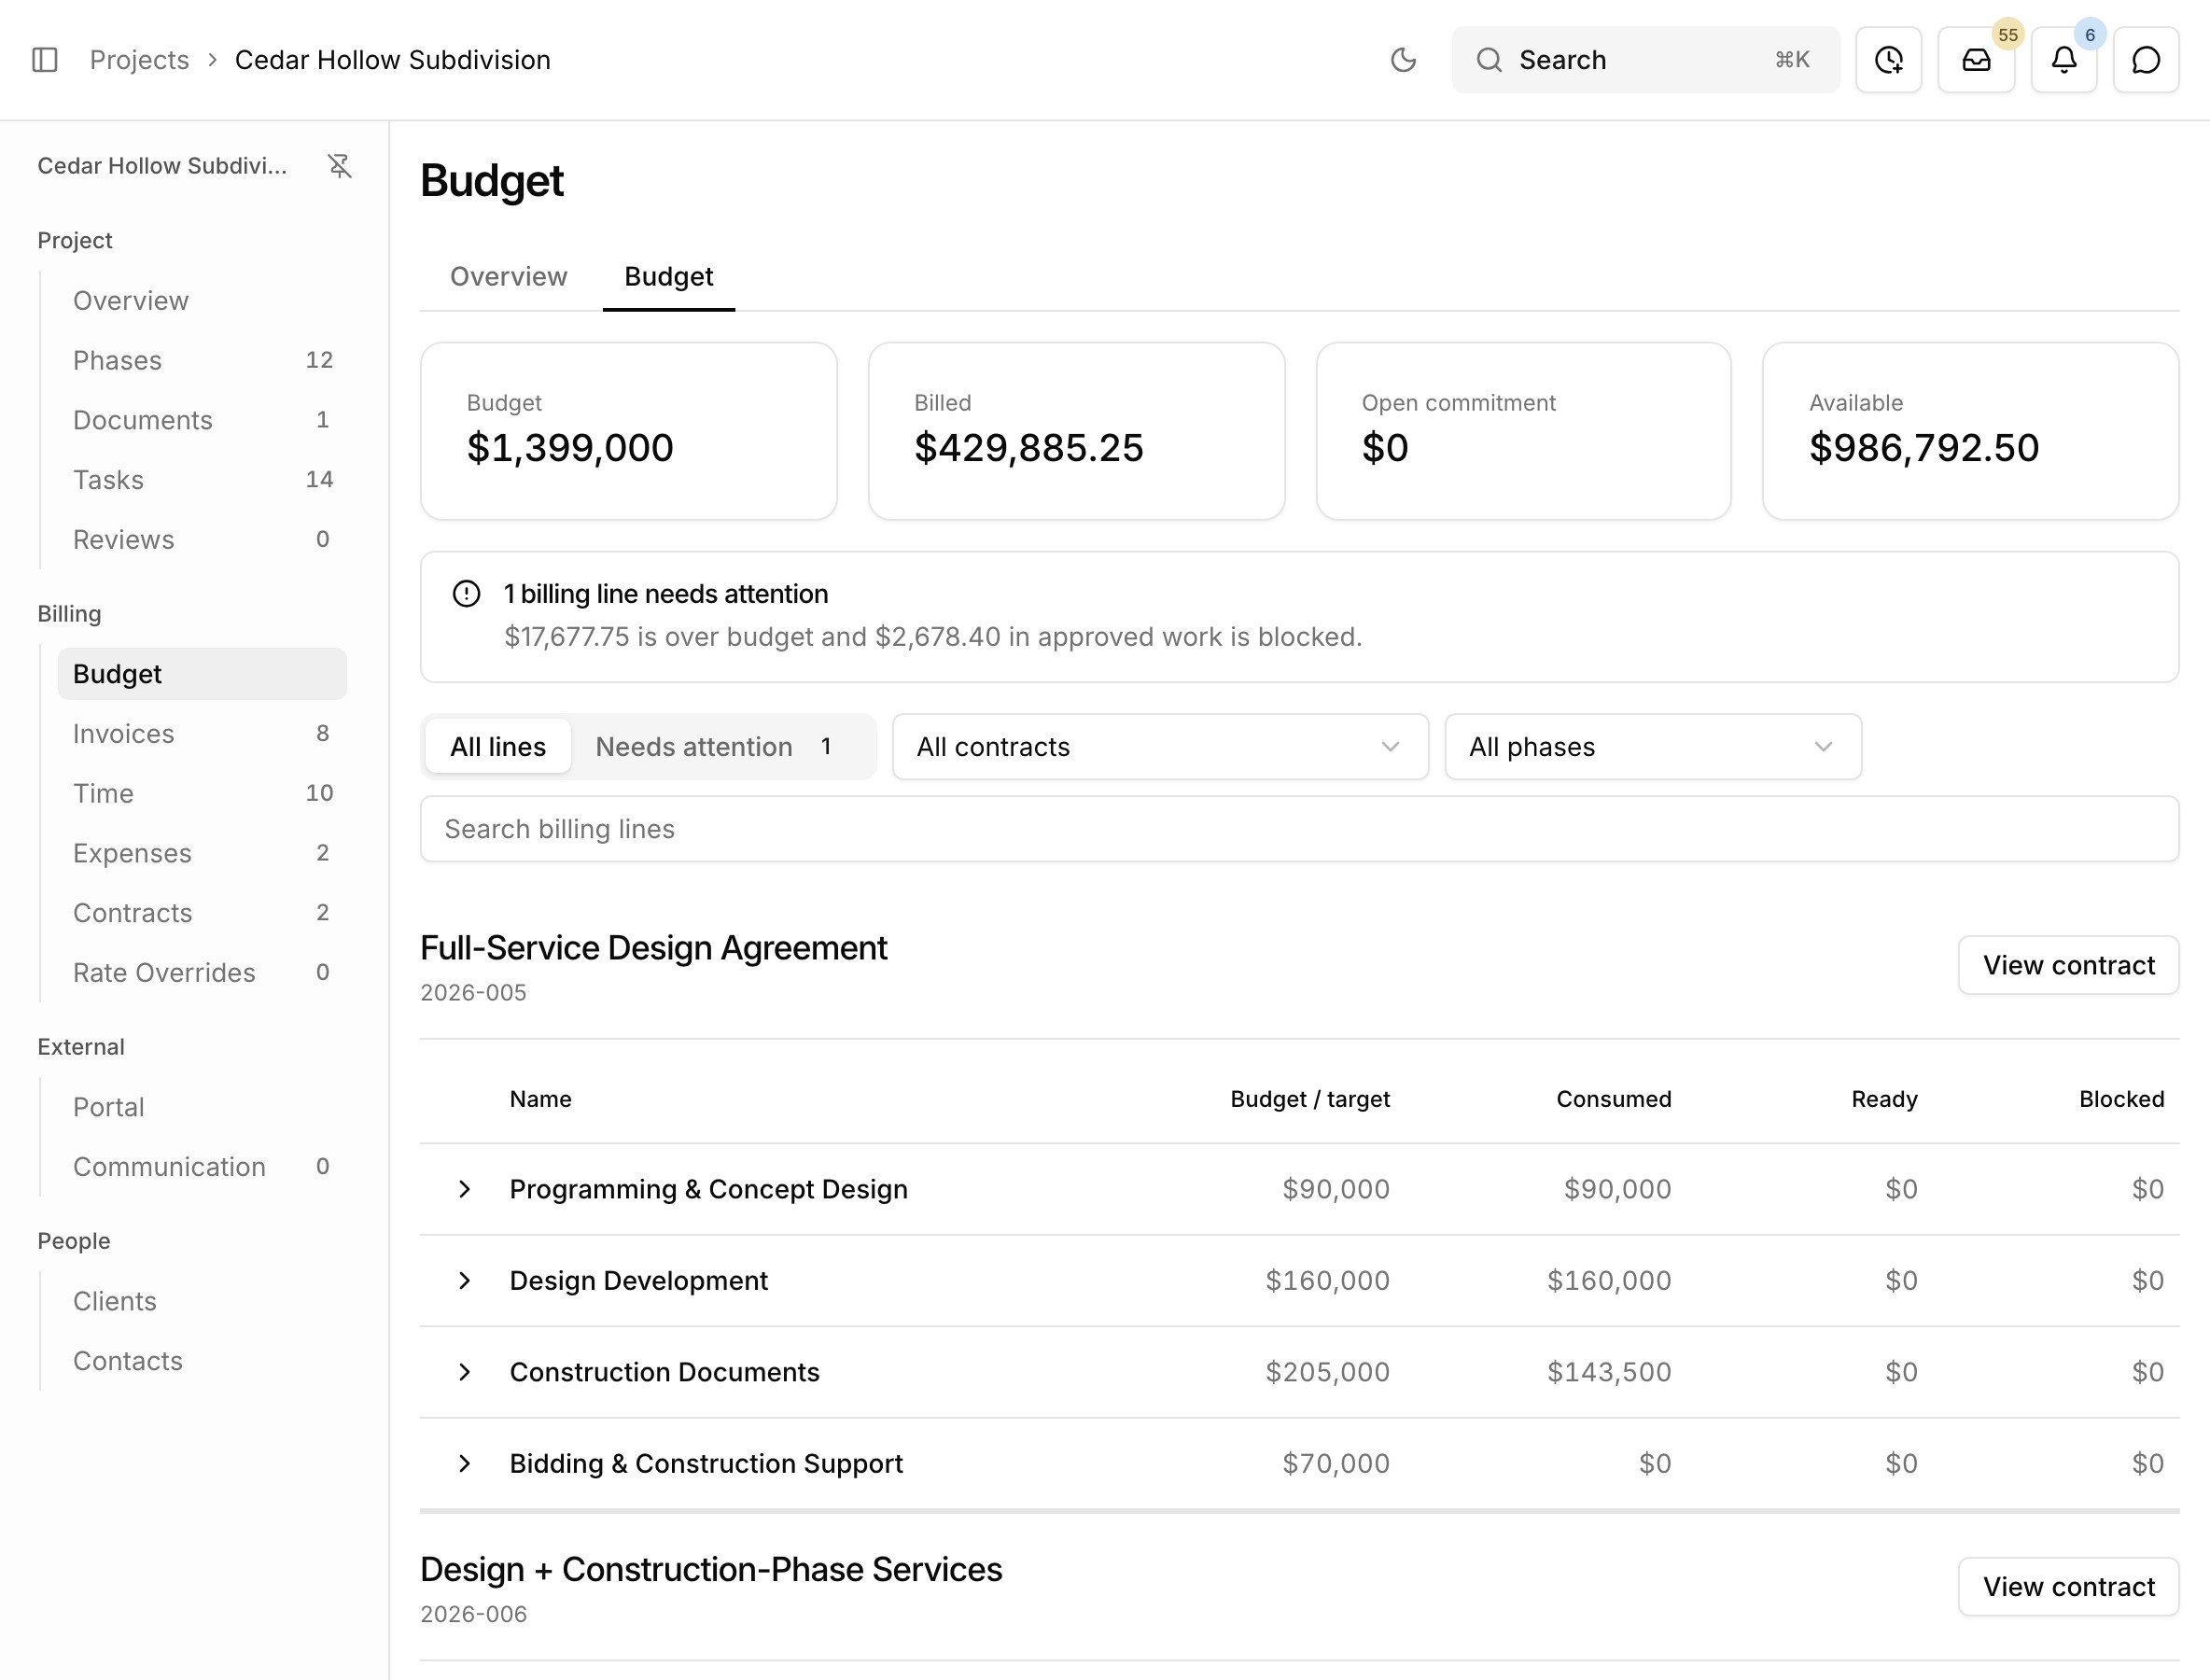Open the time tracker clock icon
Image resolution: width=2210 pixels, height=1680 pixels.
click(1888, 60)
